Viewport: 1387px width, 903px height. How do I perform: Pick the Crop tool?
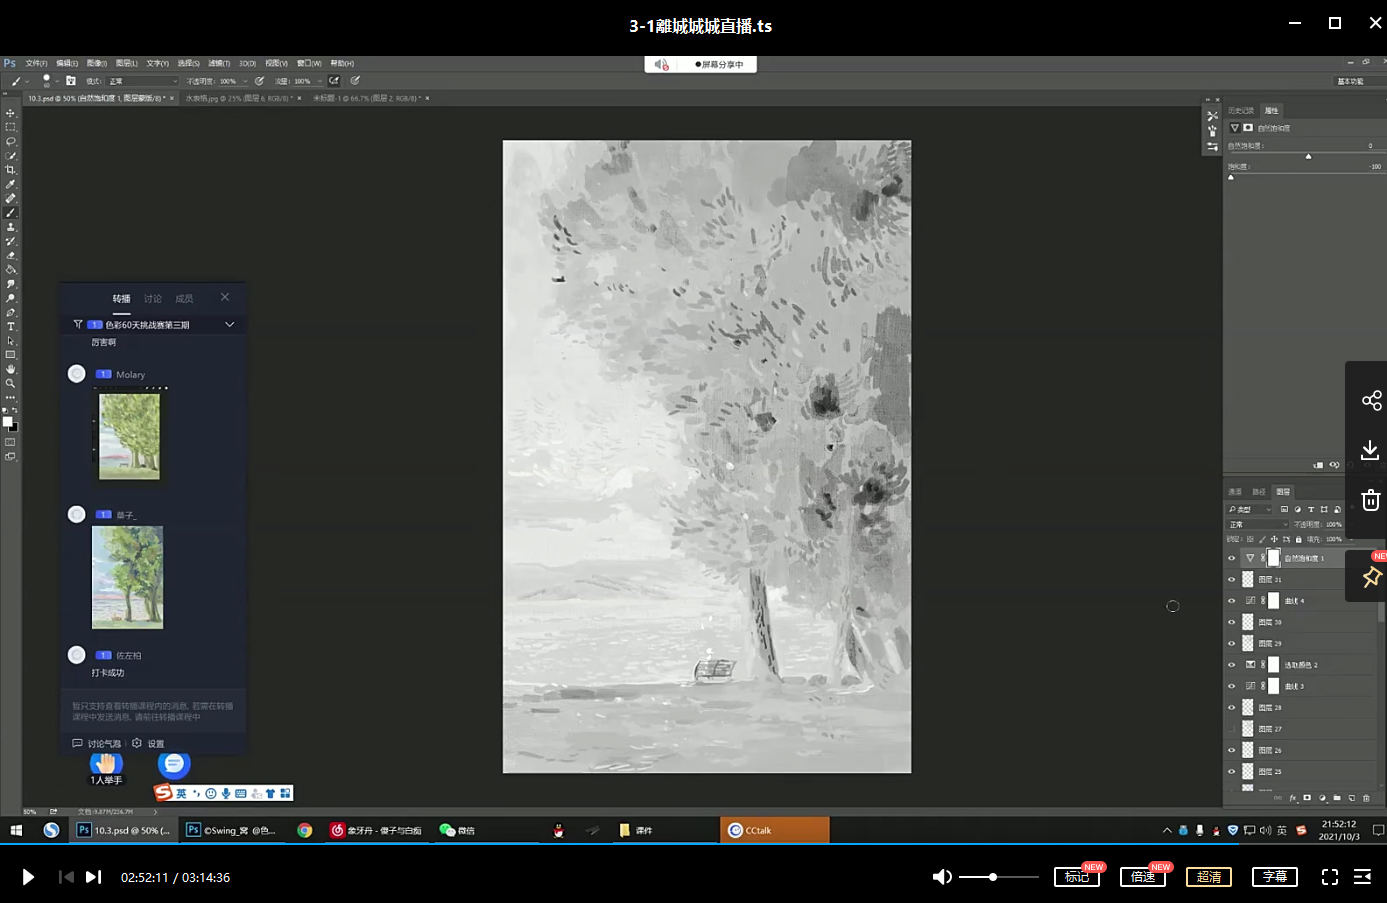11,170
